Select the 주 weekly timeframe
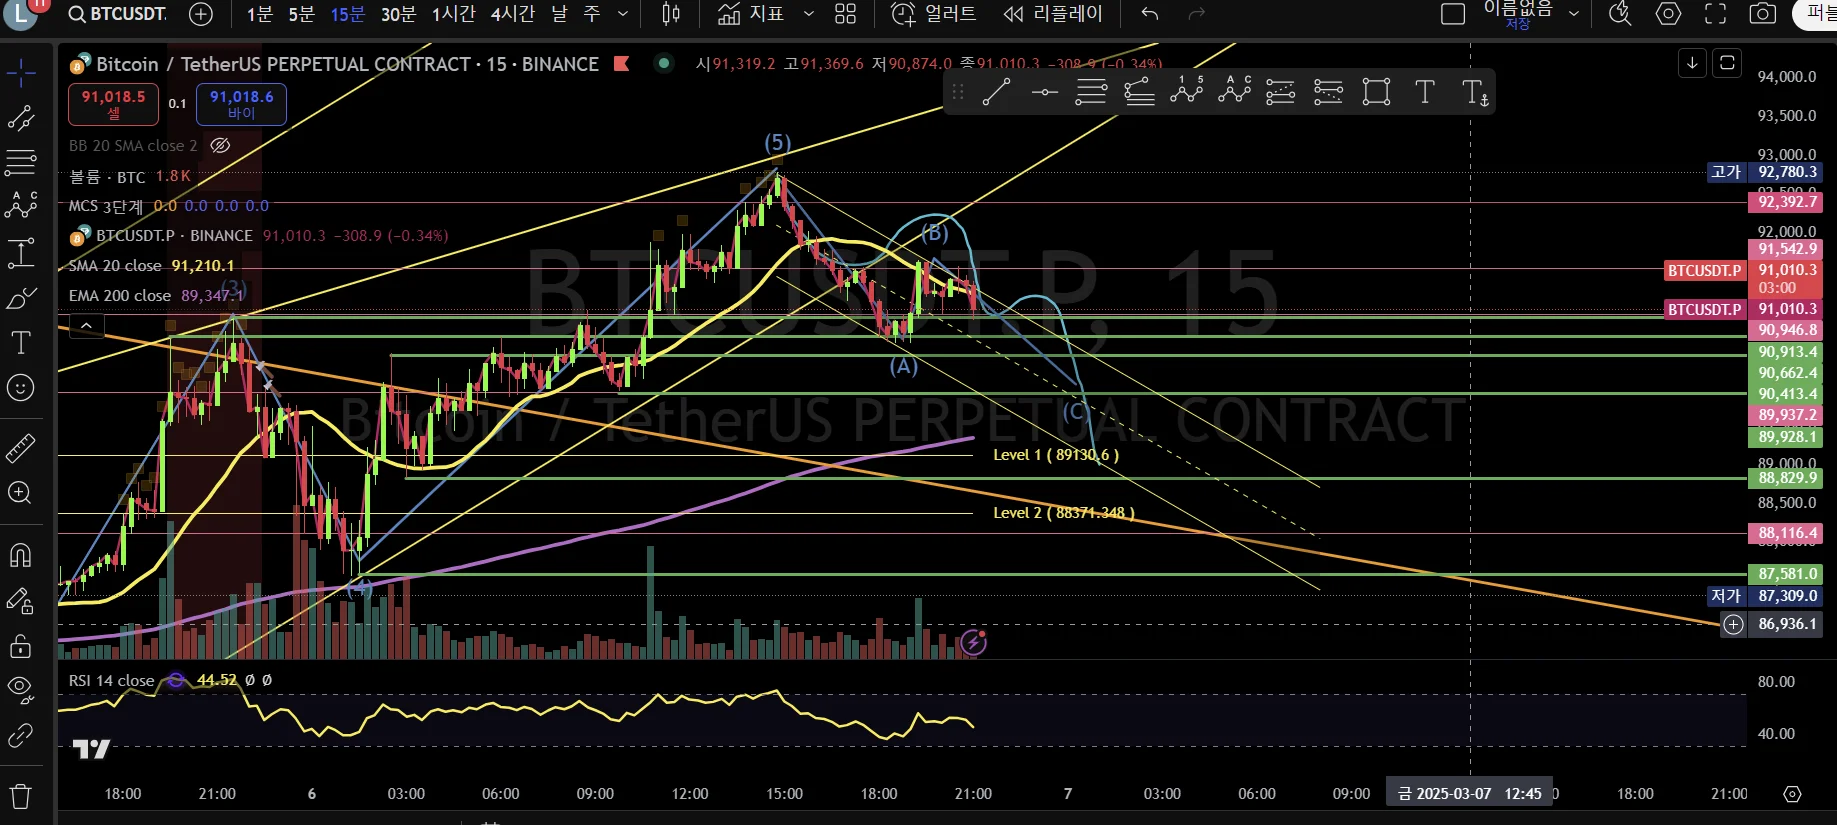The image size is (1837, 825). pyautogui.click(x=592, y=14)
